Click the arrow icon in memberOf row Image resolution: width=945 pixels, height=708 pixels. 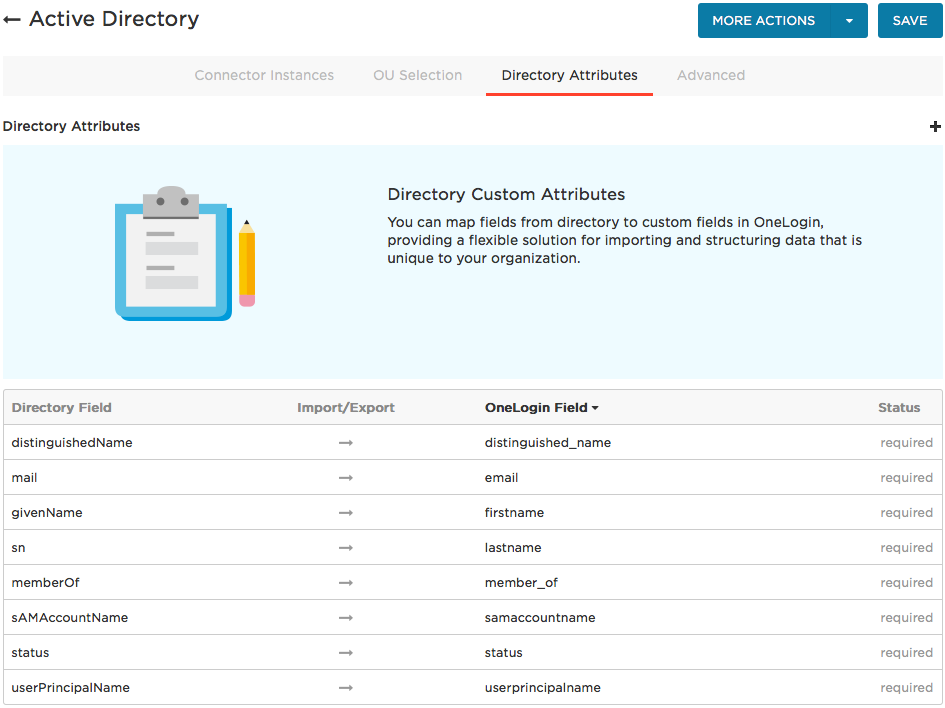pos(345,583)
